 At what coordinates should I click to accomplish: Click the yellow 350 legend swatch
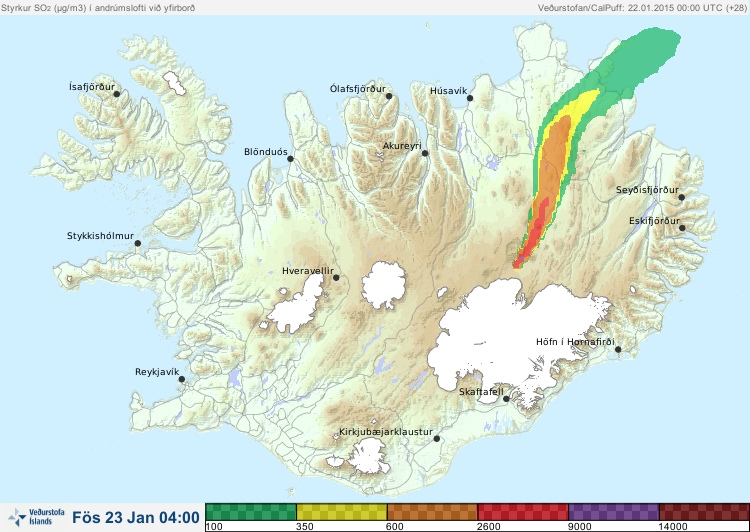(342, 512)
